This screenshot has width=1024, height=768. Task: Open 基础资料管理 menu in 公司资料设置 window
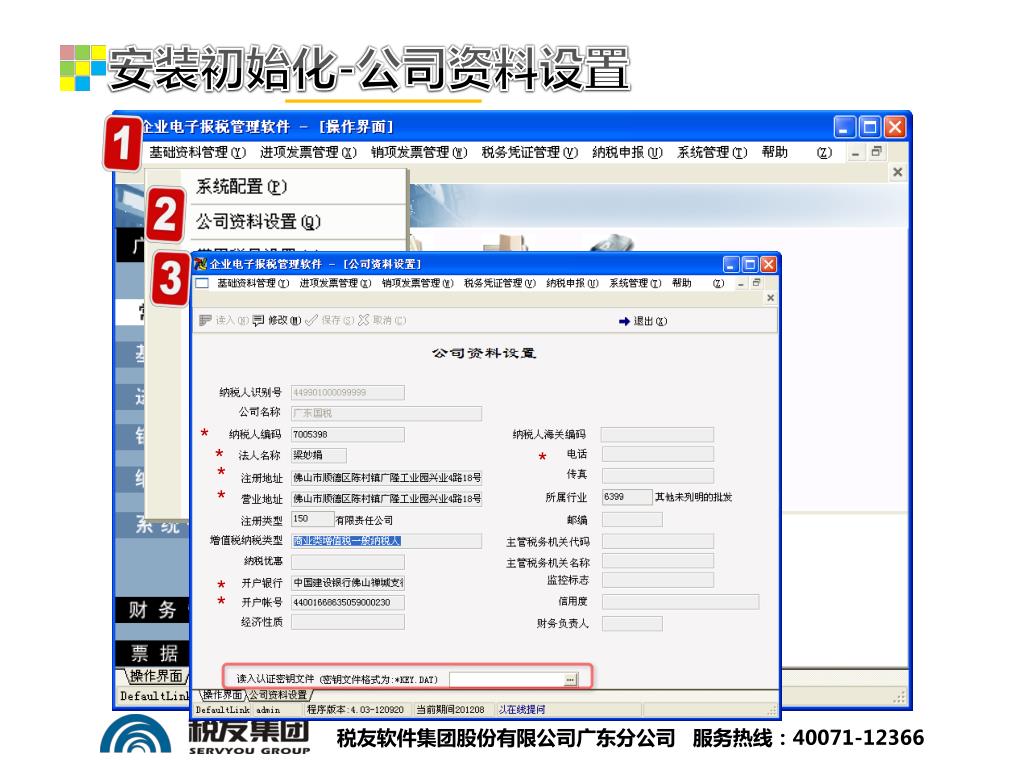[x=253, y=283]
